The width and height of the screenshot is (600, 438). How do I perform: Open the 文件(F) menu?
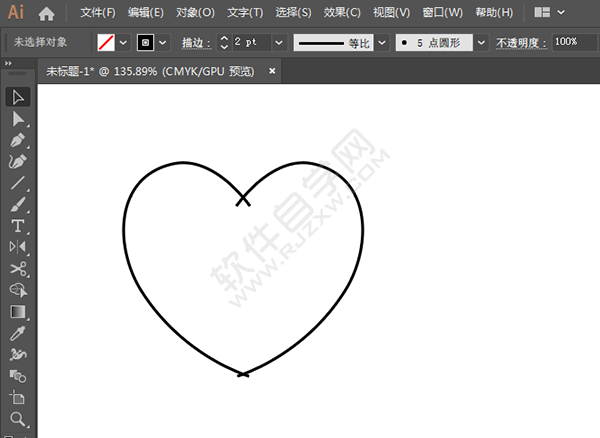coord(98,13)
